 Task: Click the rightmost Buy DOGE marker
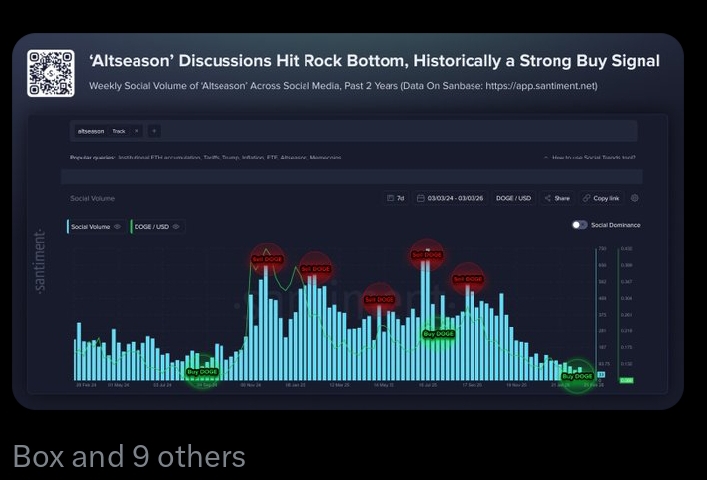click(577, 376)
